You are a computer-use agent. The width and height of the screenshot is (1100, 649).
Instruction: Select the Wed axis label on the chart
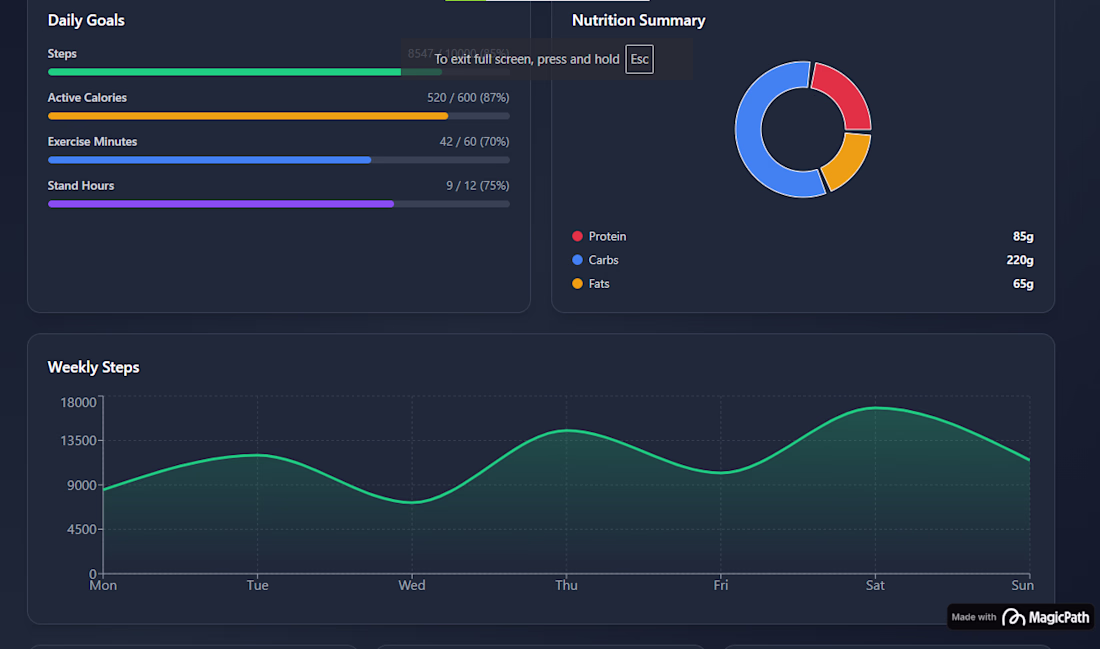point(412,585)
